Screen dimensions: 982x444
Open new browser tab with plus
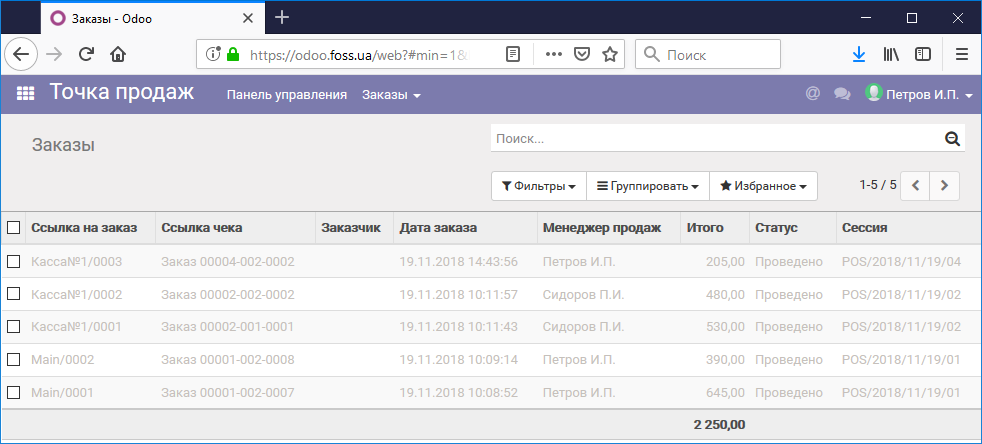click(x=282, y=18)
